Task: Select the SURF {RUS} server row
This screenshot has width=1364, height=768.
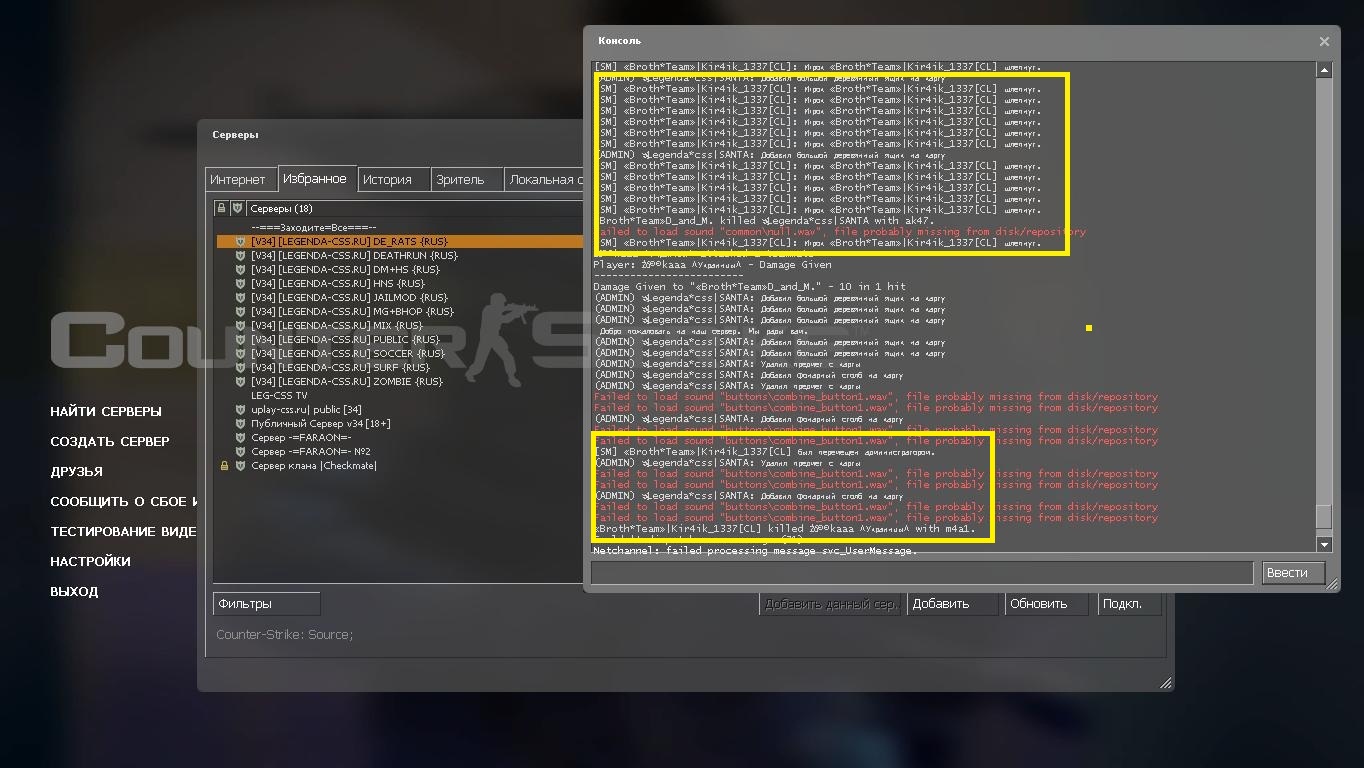Action: (x=399, y=367)
